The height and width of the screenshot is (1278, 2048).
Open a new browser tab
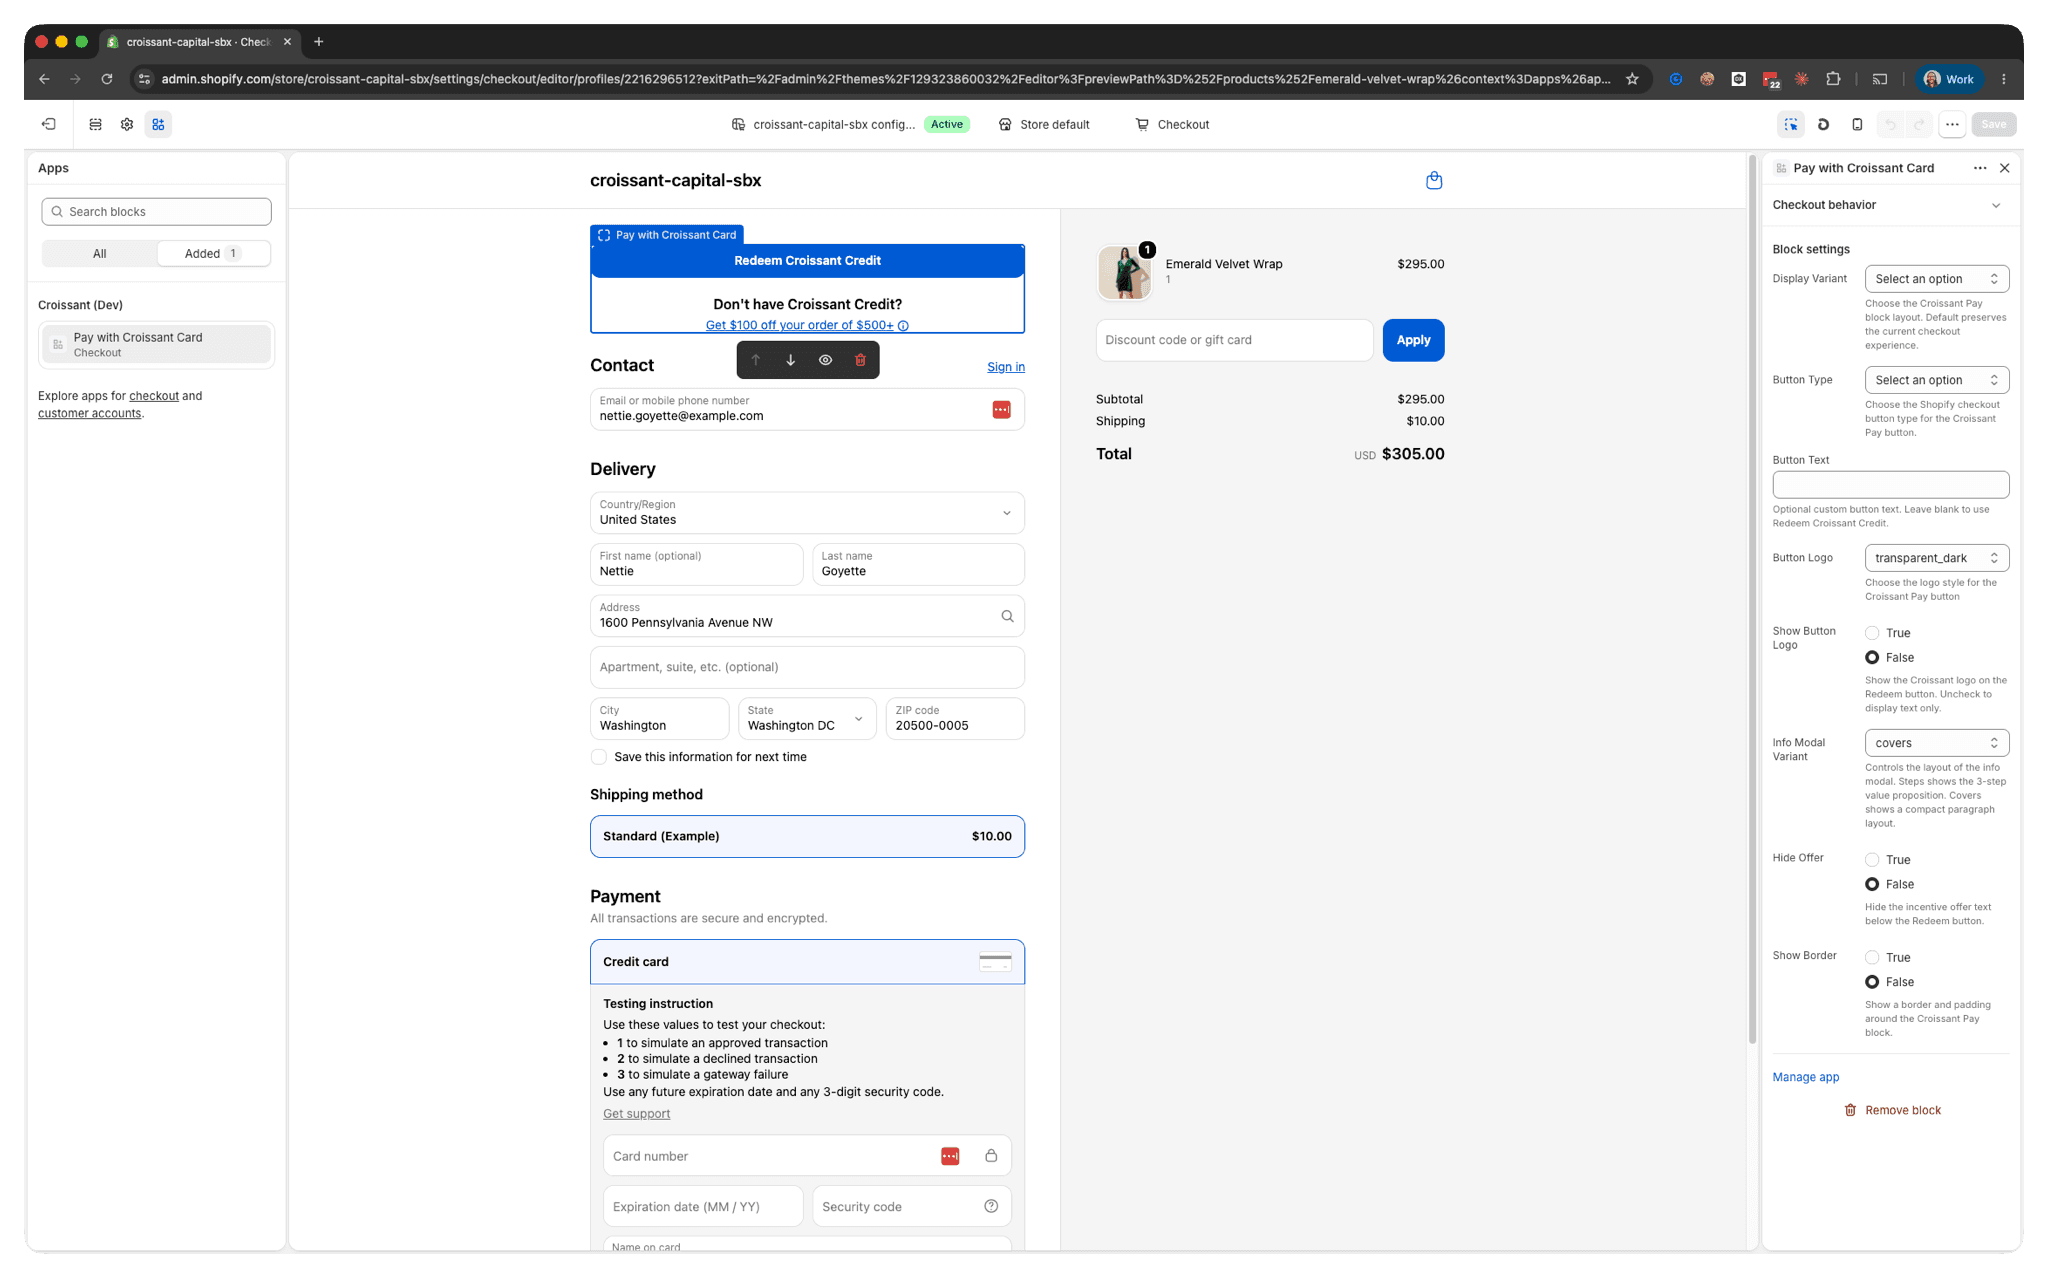point(318,42)
